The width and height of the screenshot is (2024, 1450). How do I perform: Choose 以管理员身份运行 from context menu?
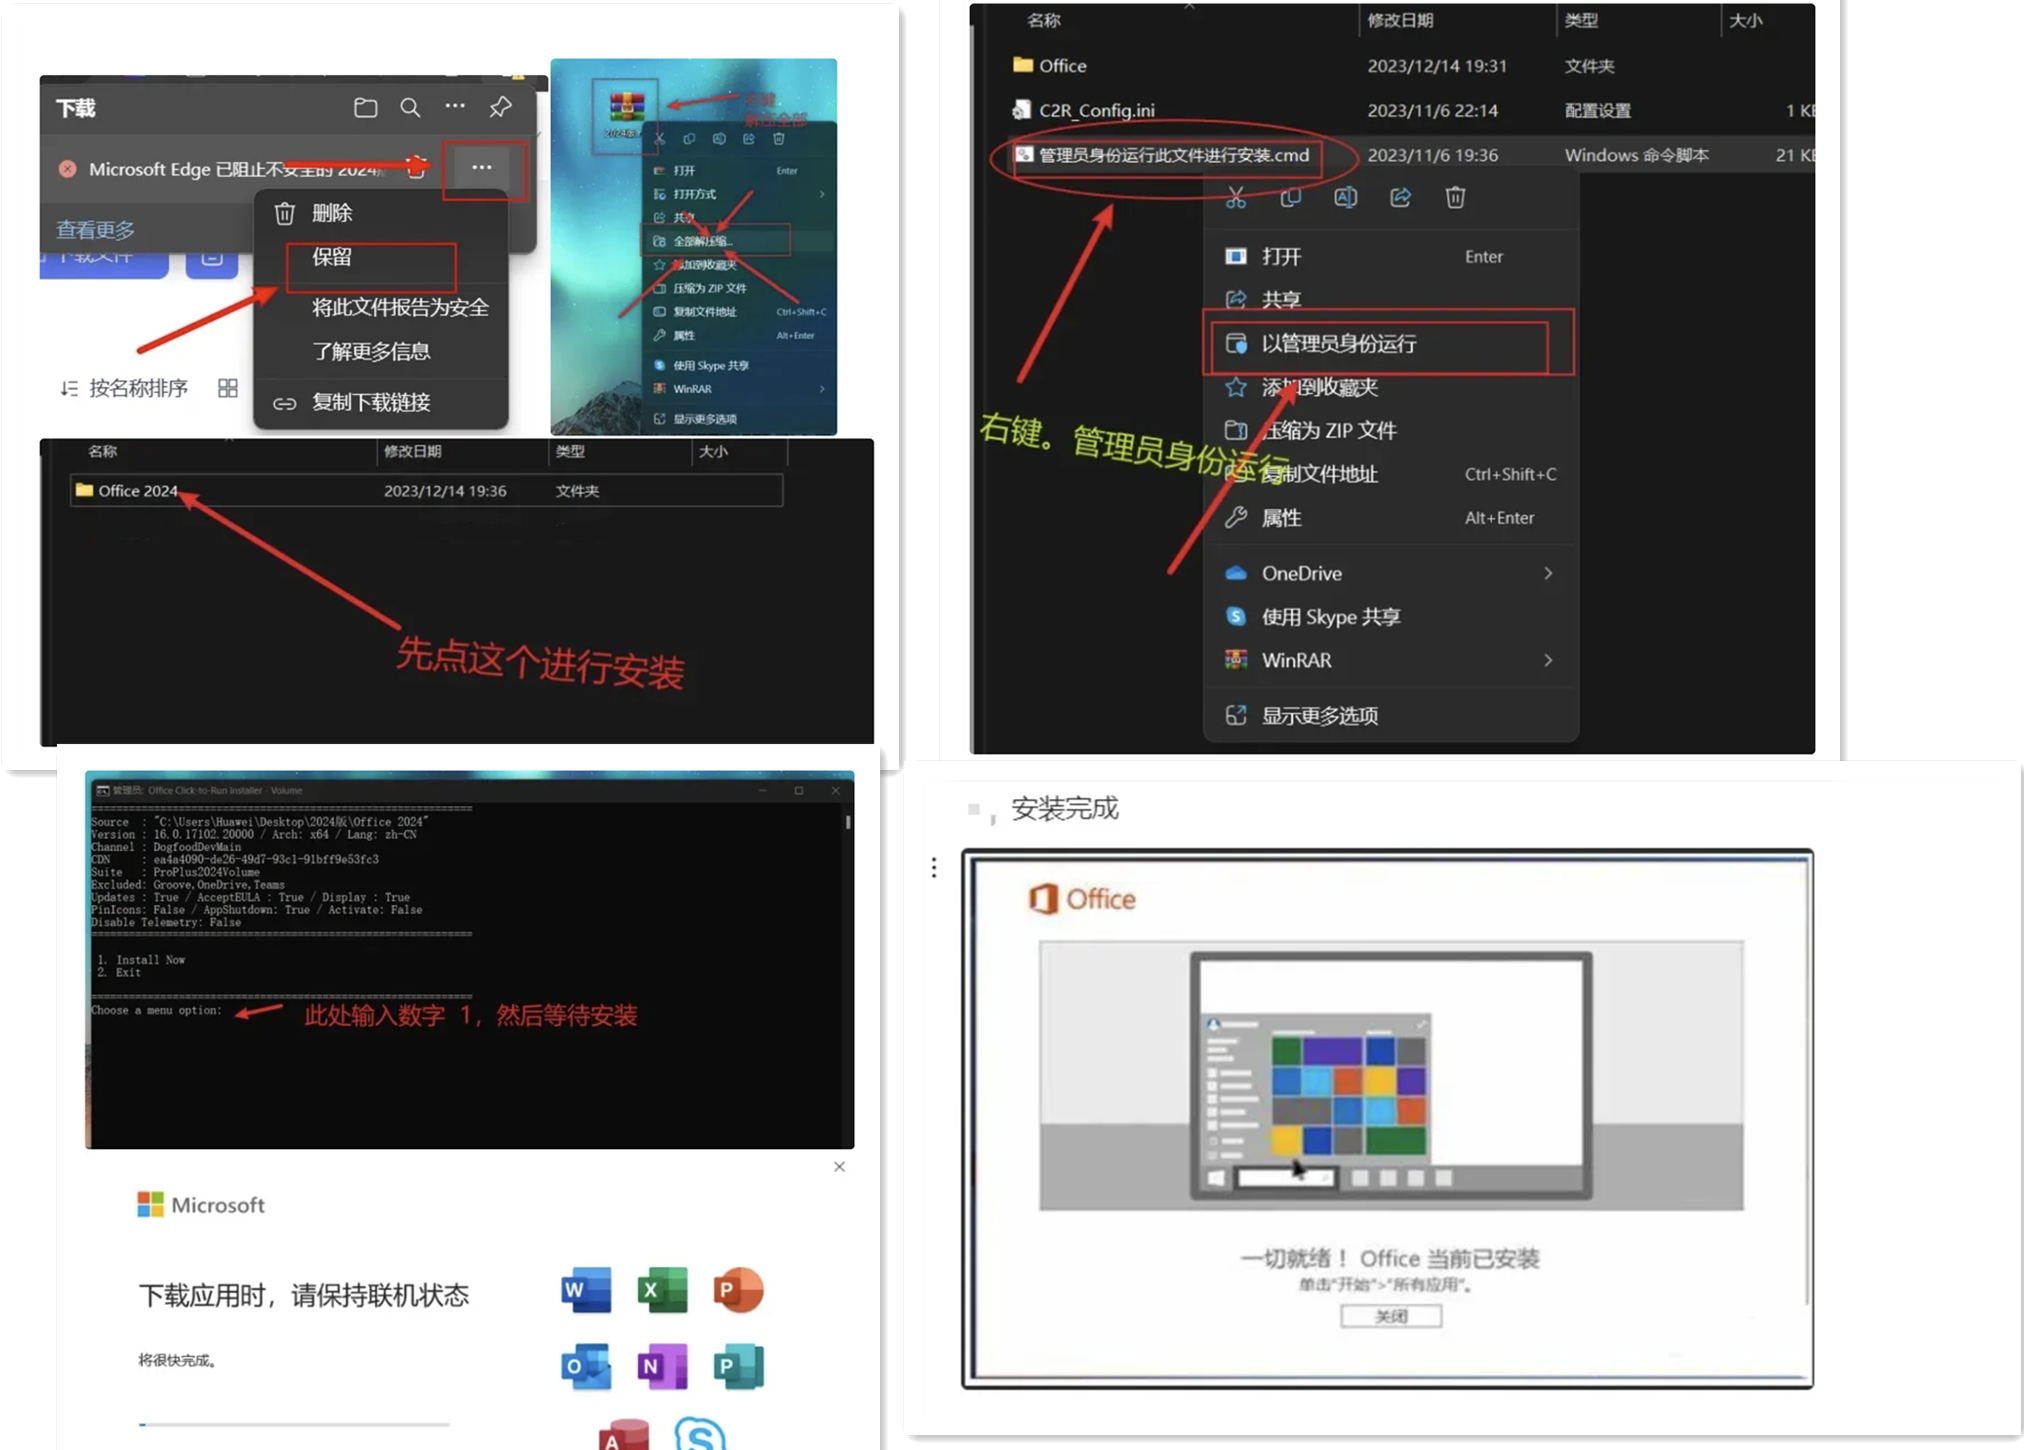1338,344
